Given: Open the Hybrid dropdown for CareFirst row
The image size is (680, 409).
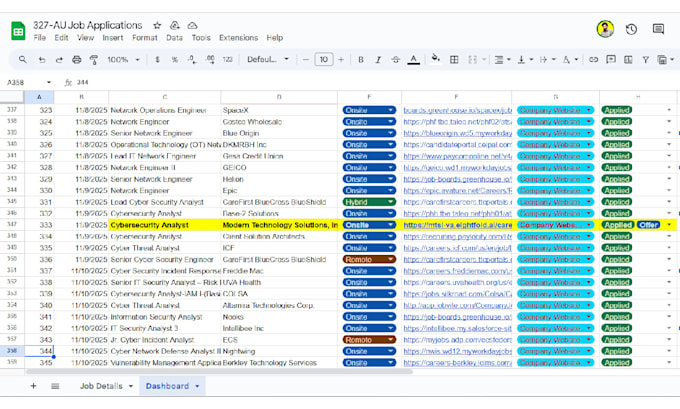Looking at the screenshot, I should (x=369, y=202).
